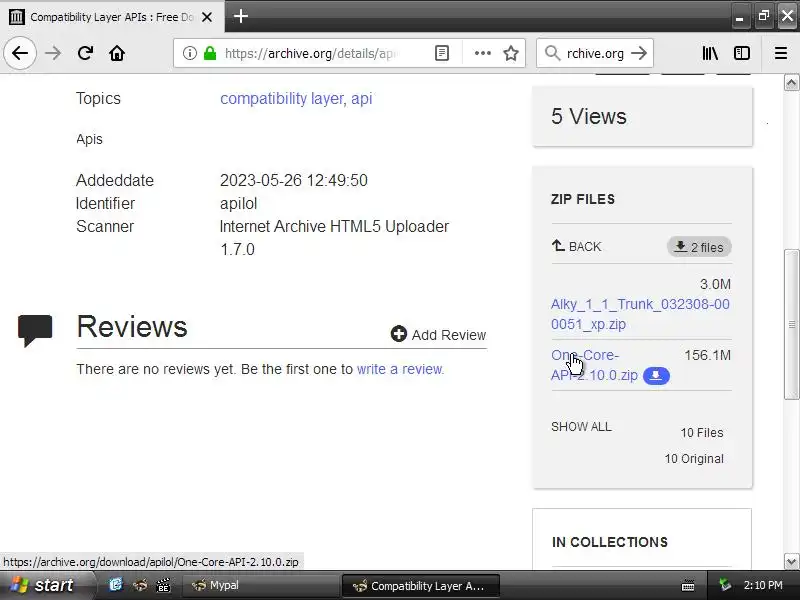
Task: Open the Library bookshelf icon
Action: 710,53
